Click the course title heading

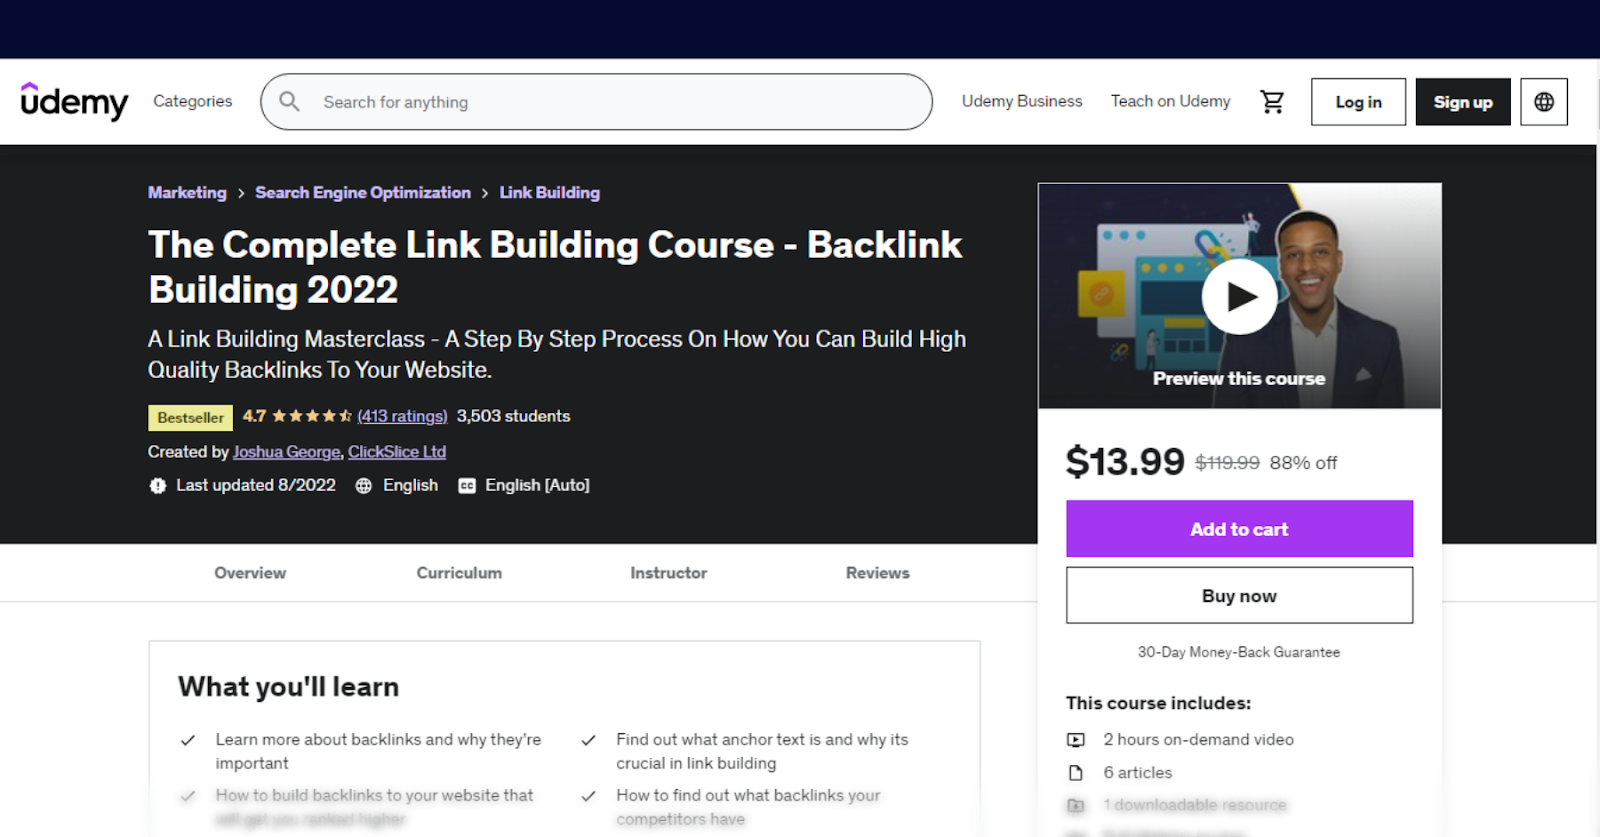pyautogui.click(x=555, y=267)
